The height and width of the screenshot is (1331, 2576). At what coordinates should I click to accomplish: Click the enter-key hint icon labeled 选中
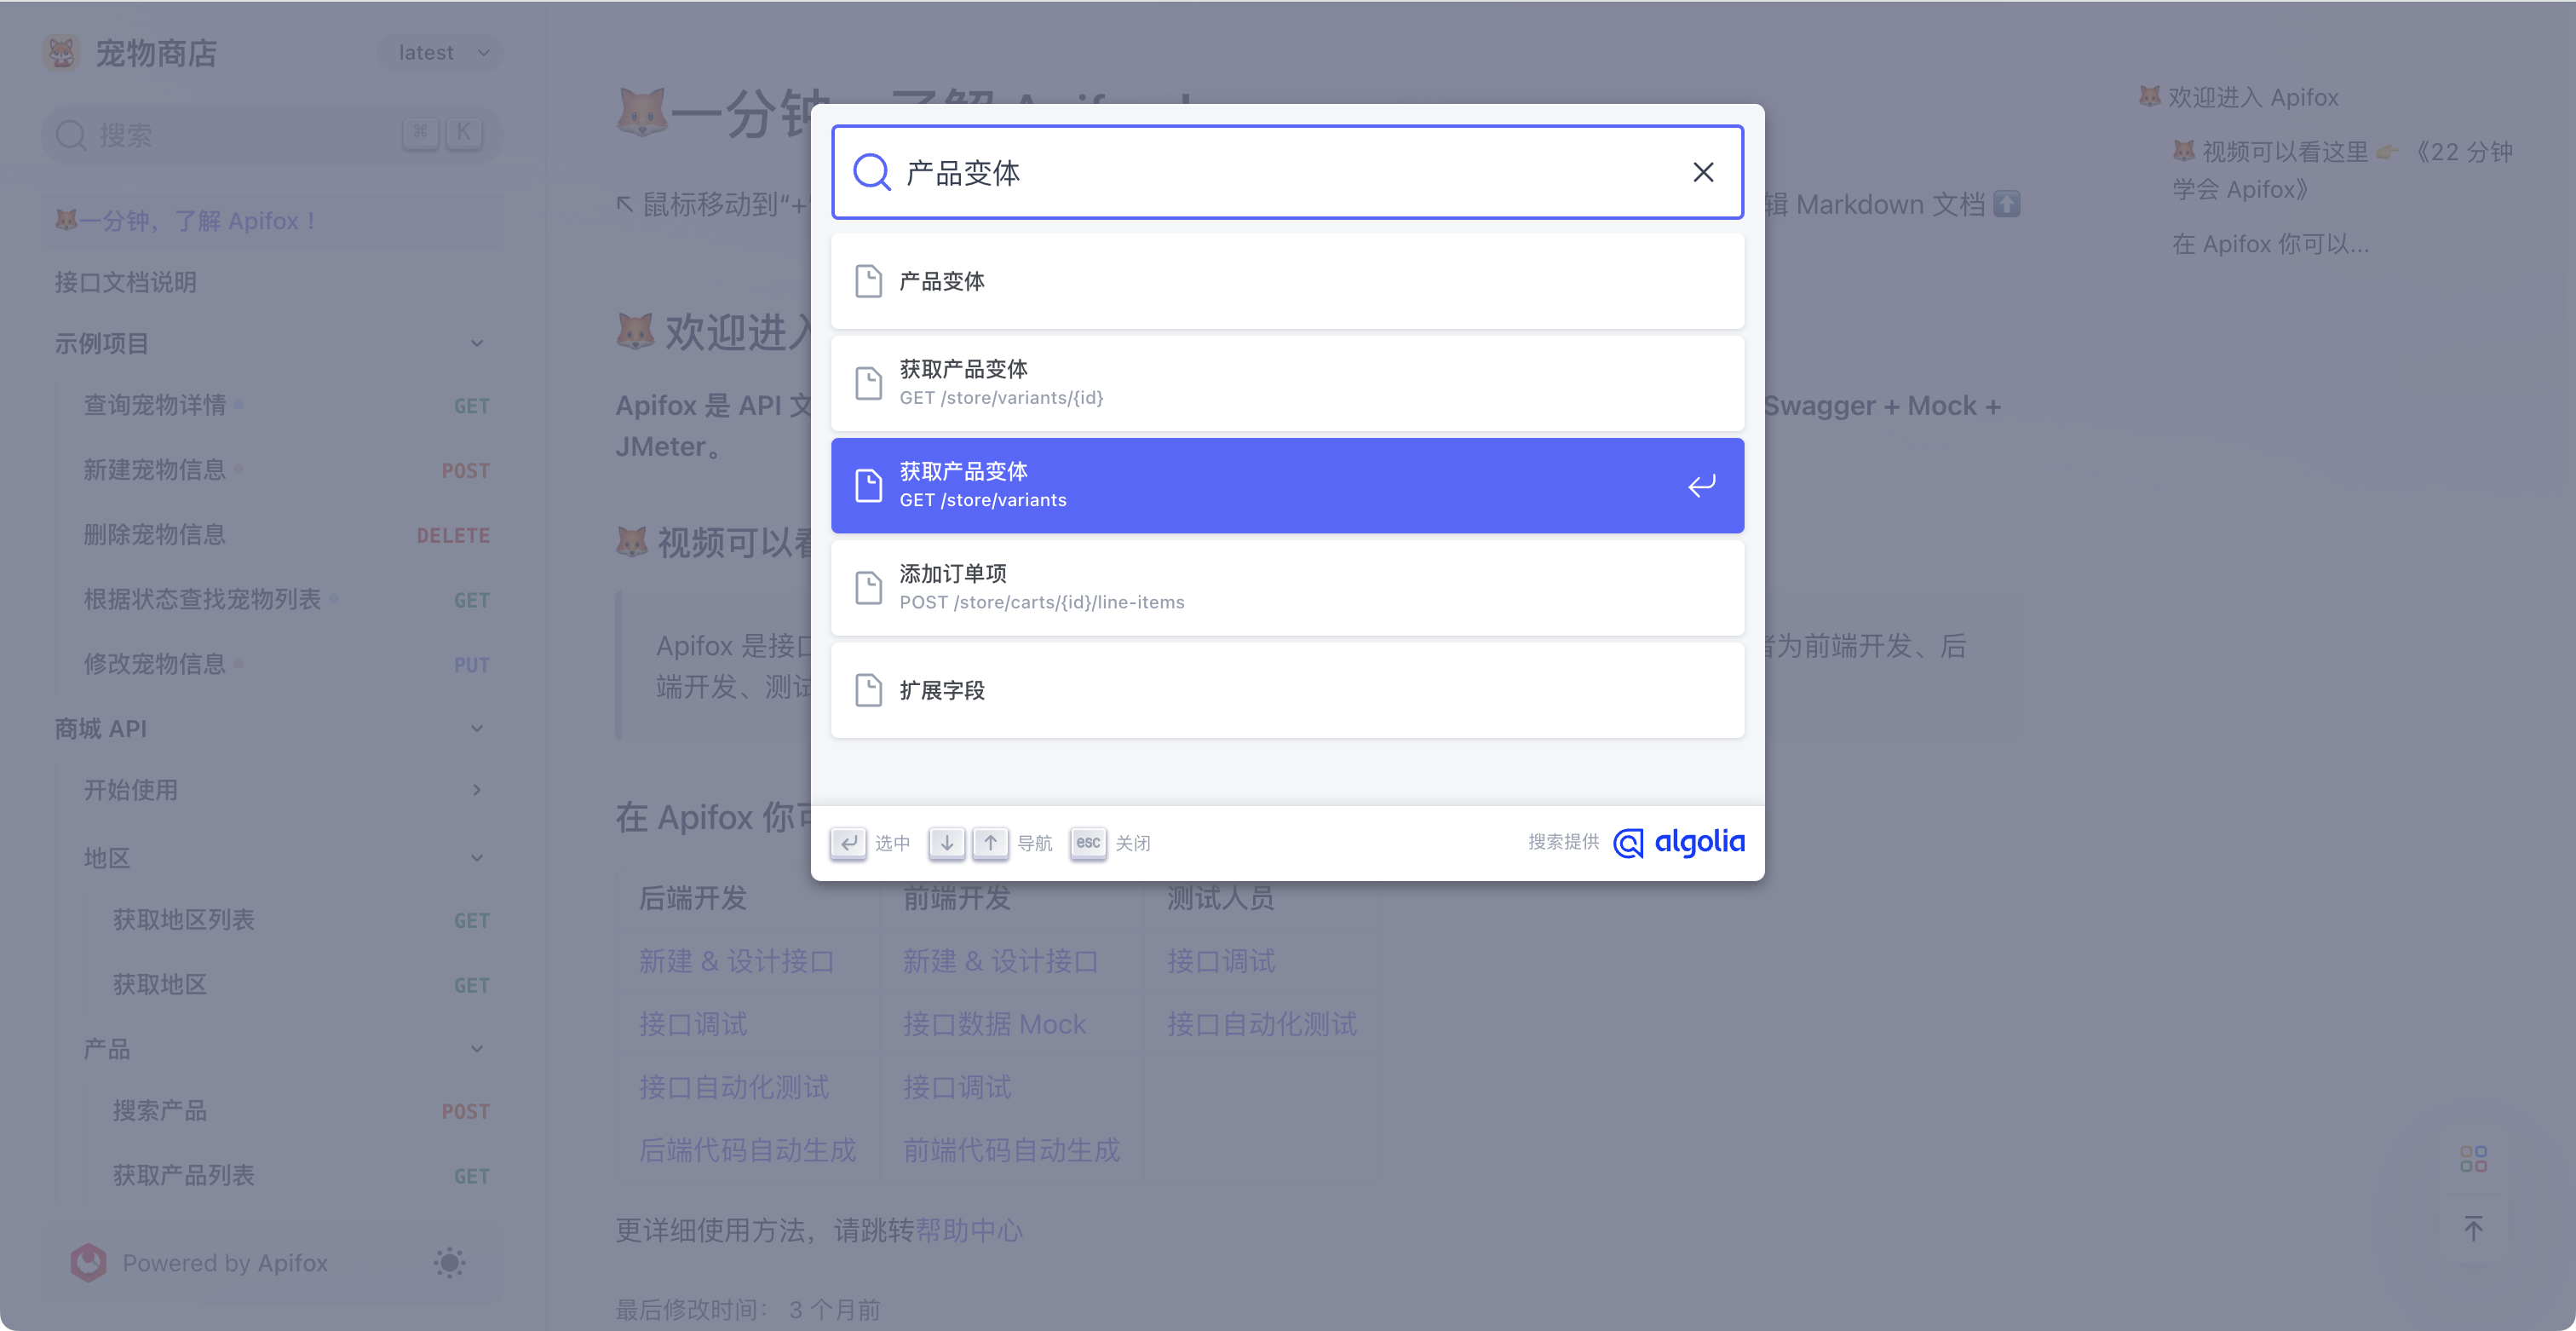[x=848, y=843]
